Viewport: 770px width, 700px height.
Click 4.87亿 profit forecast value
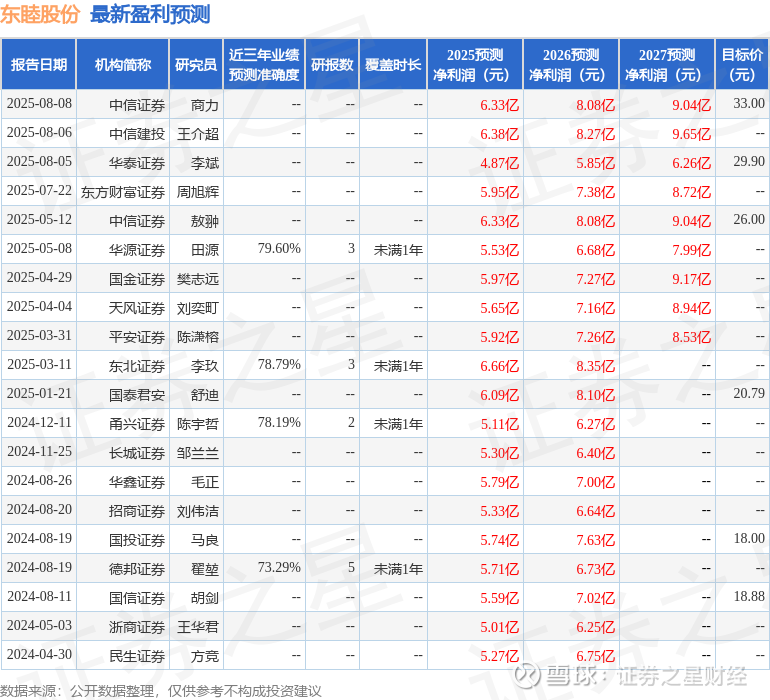click(x=499, y=163)
